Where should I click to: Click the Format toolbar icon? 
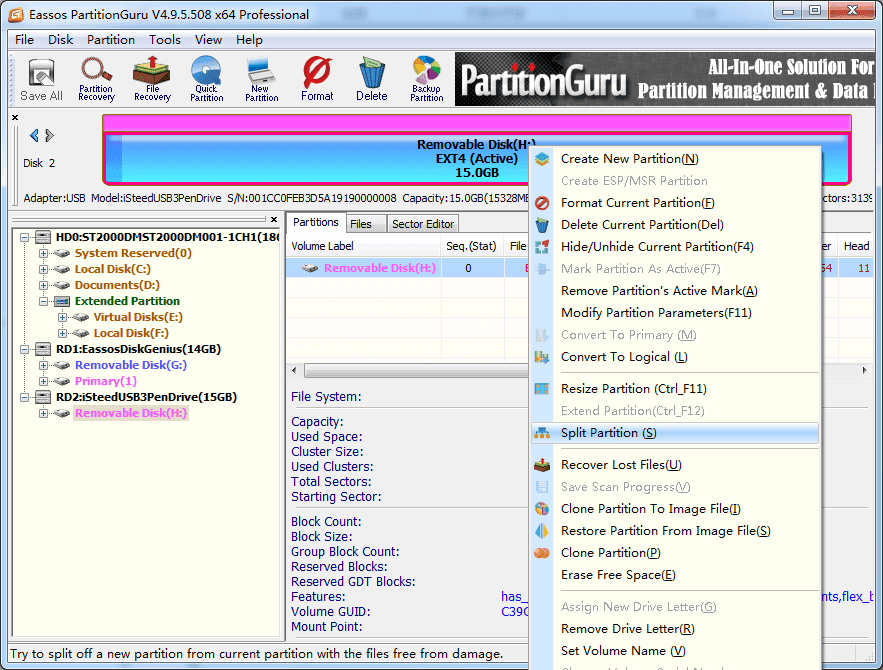317,80
